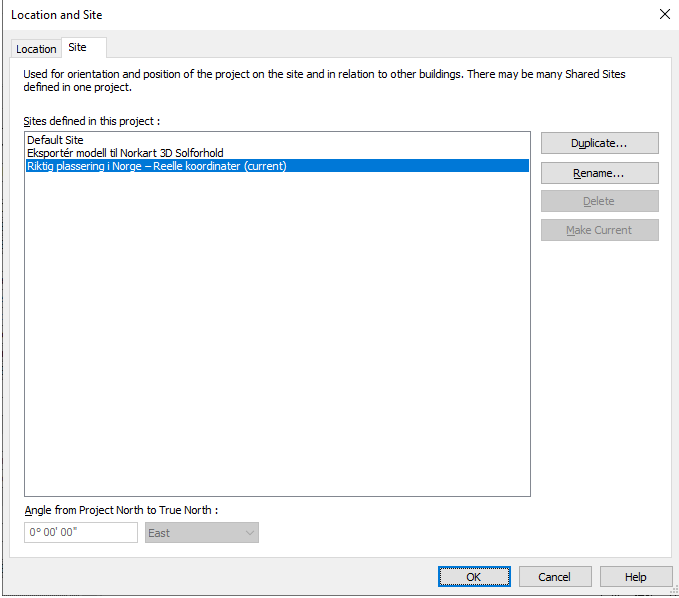679x598 pixels.
Task: Click the empty area of the sites list
Action: pyautogui.click(x=277, y=333)
